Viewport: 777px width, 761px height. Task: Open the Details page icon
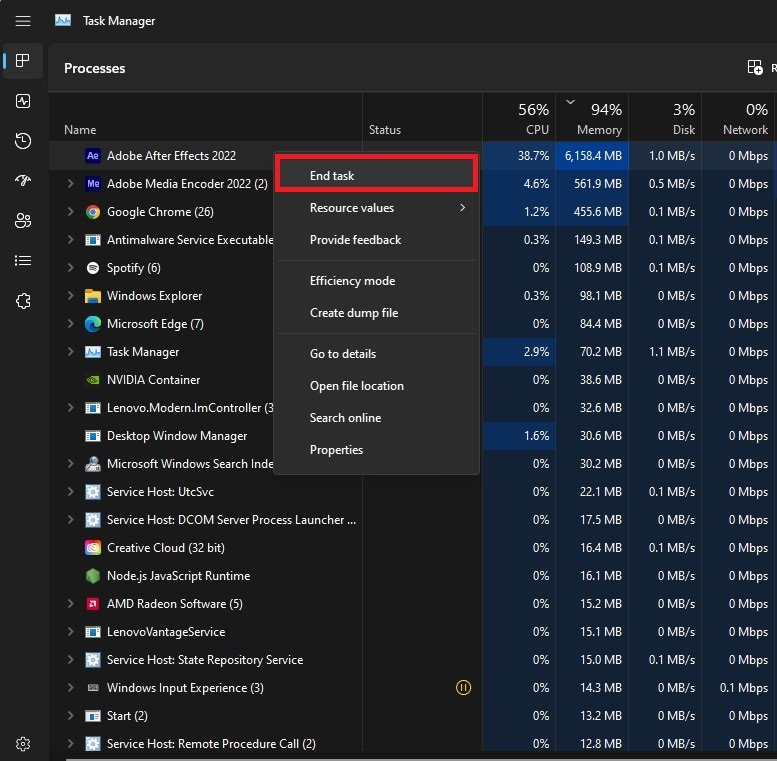pos(23,261)
